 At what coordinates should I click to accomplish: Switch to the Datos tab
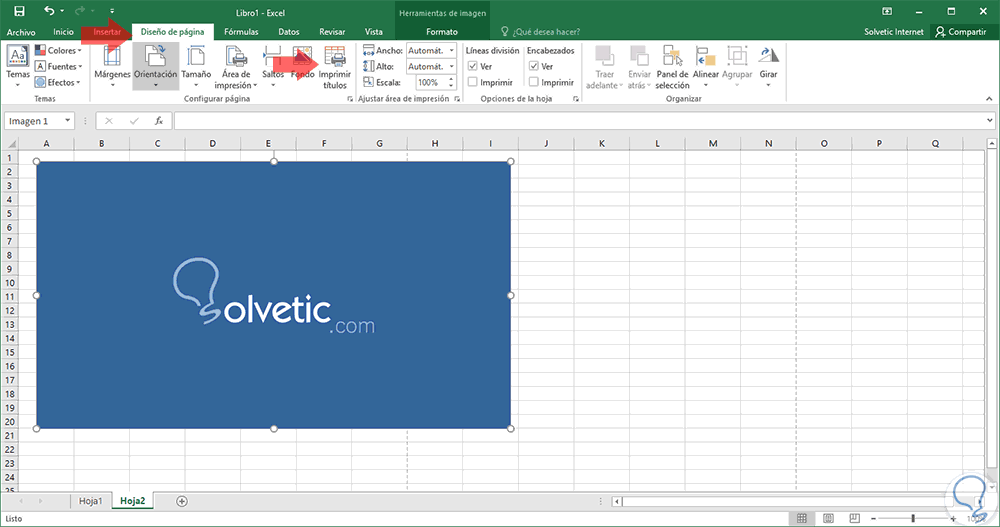click(289, 32)
